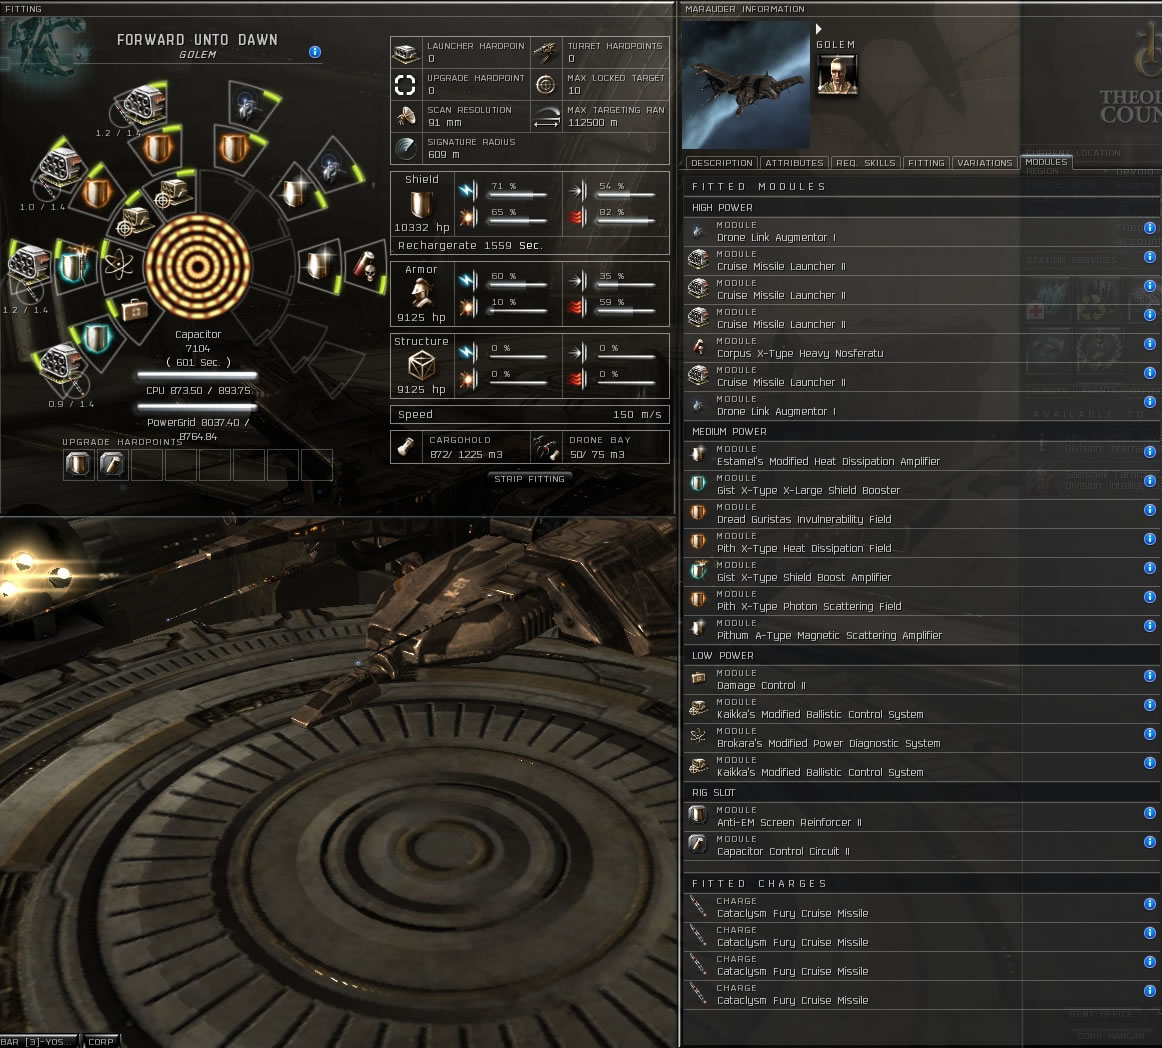Click the Max Targeting Range icon
Image resolution: width=1162 pixels, height=1048 pixels.
point(546,116)
